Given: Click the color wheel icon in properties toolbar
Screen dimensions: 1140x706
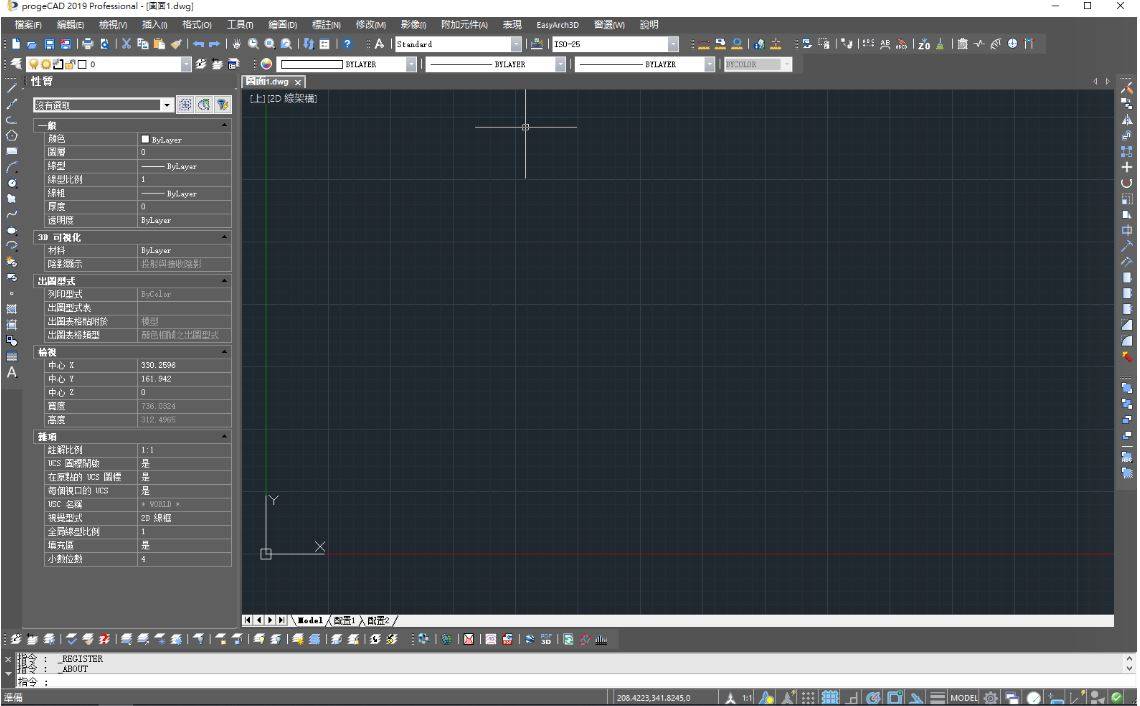Looking at the screenshot, I should click(267, 64).
